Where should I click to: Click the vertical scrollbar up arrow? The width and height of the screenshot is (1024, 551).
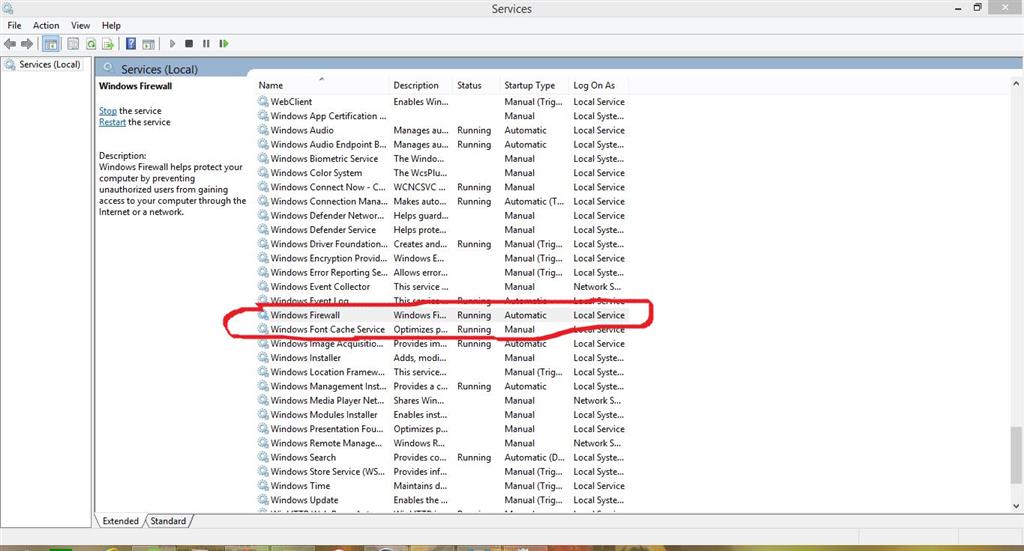(x=1016, y=84)
